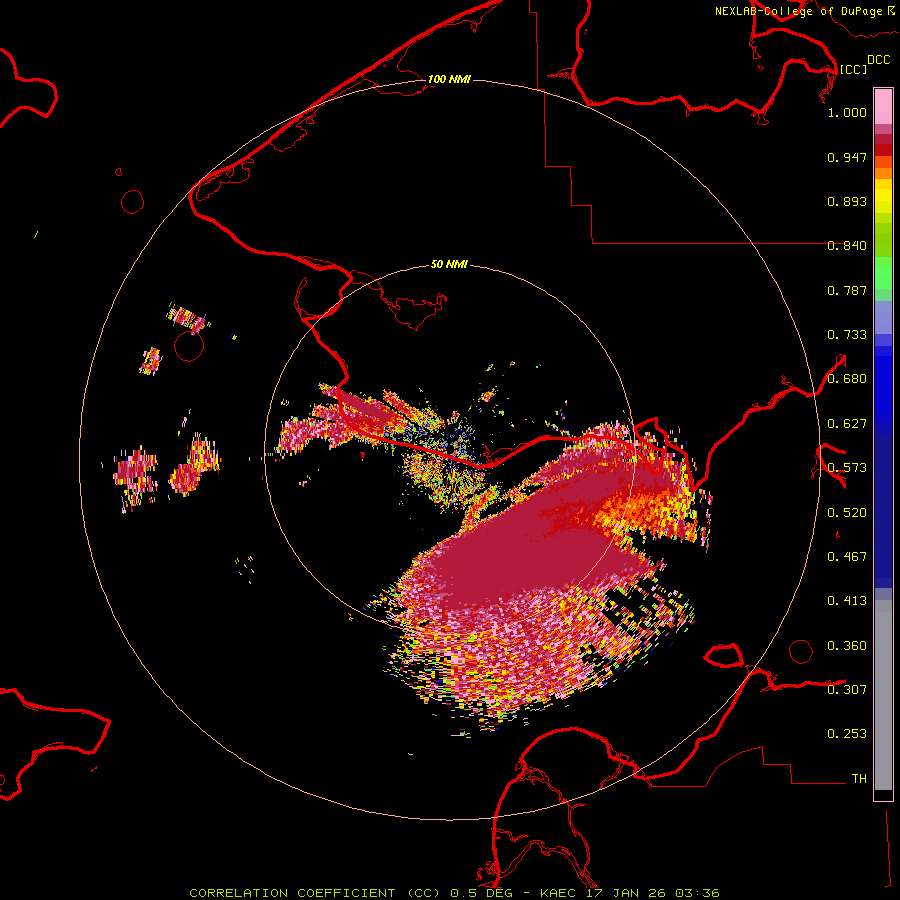Screen dimensions: 900x900
Task: Click the 0.467 legend value
Action: click(x=847, y=557)
